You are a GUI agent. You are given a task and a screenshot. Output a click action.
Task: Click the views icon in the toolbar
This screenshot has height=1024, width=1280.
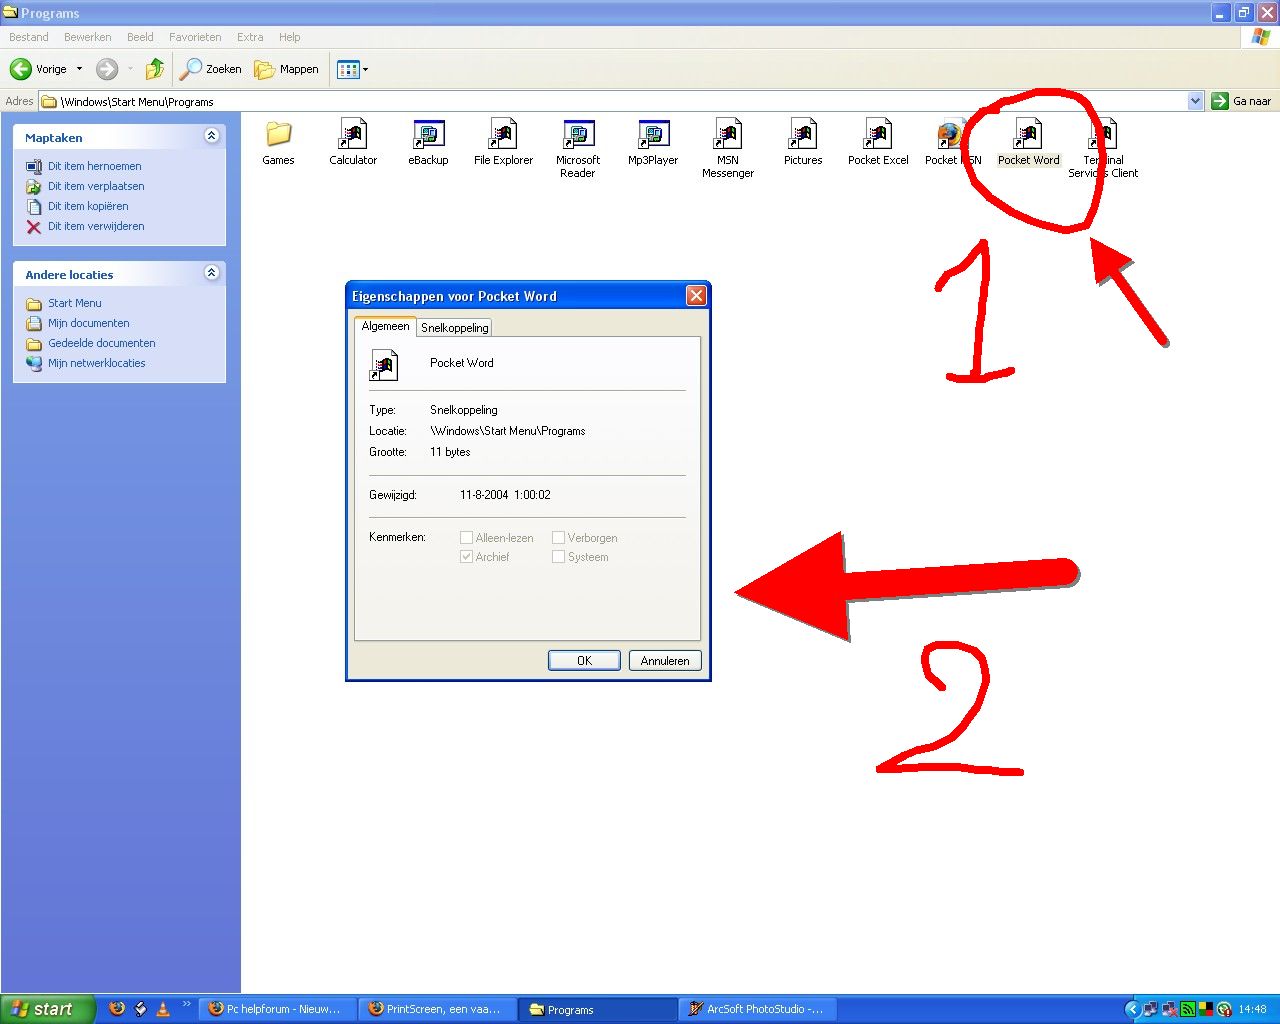348,69
